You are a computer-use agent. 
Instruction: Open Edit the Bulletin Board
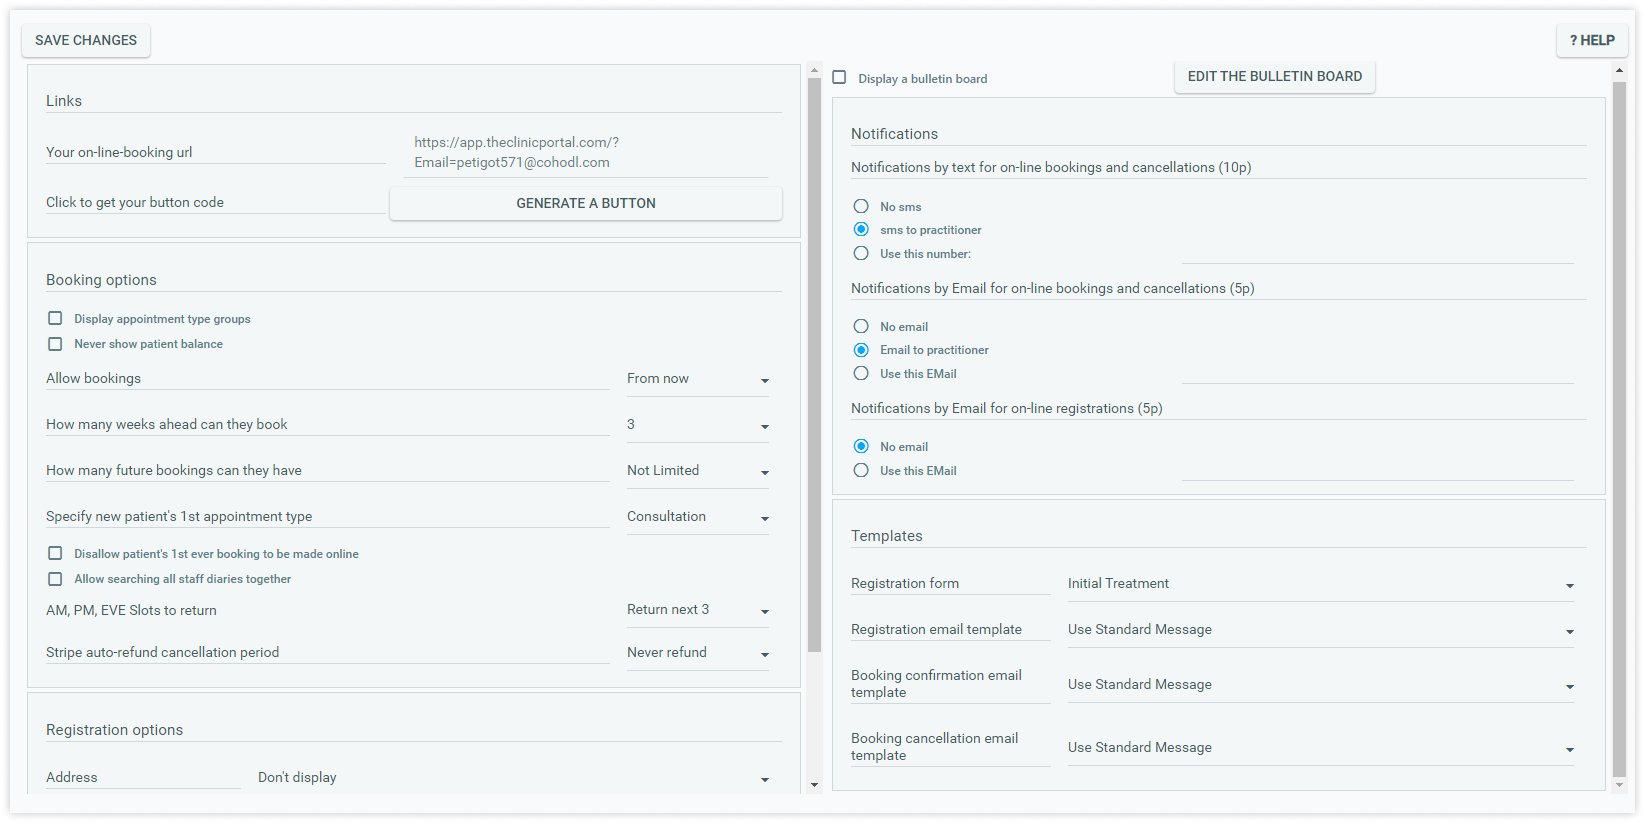tap(1274, 76)
